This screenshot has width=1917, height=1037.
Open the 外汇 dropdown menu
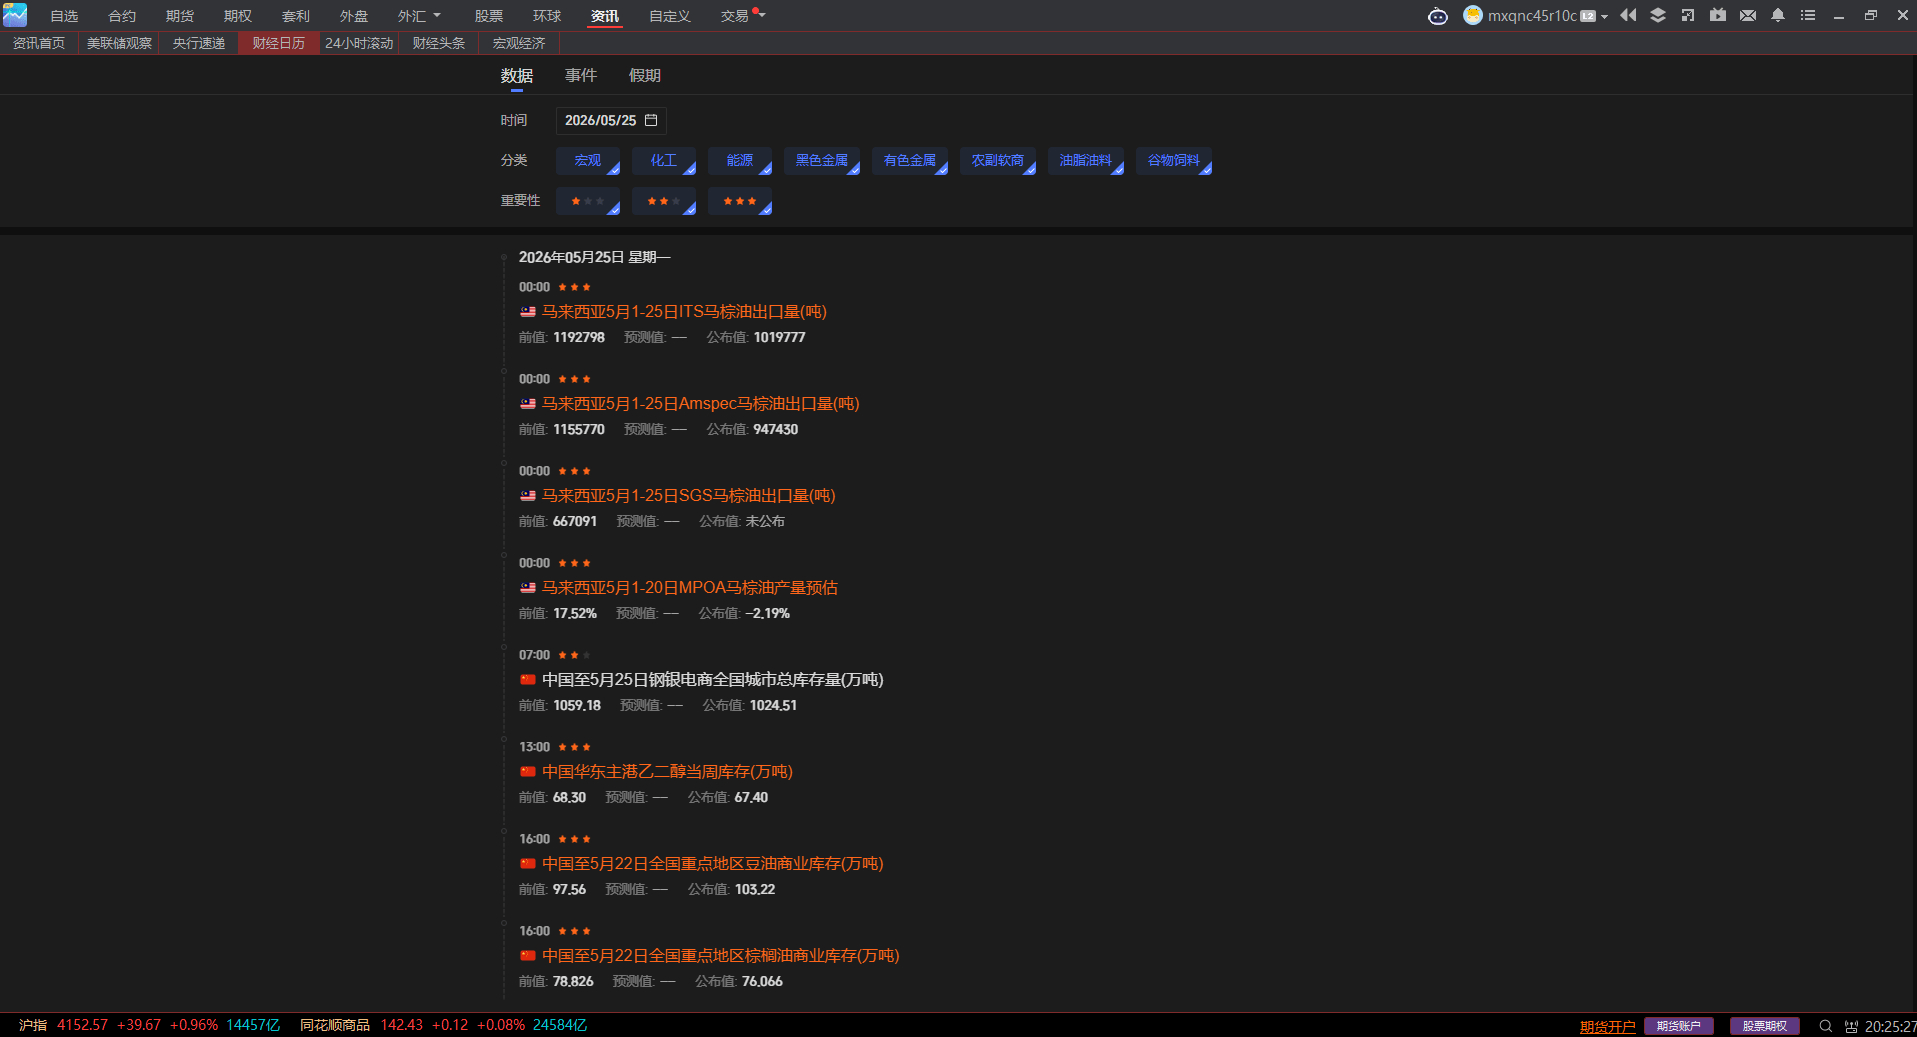419,16
